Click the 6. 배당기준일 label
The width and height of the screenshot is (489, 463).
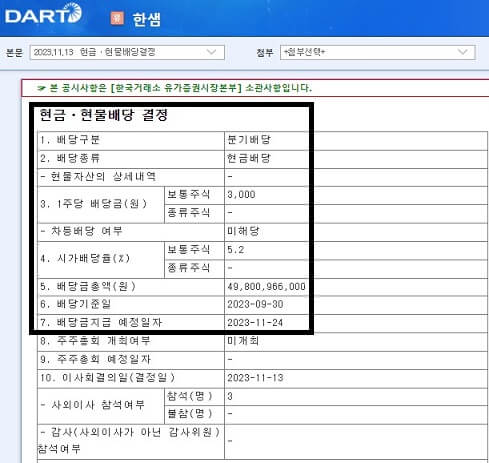(x=75, y=304)
